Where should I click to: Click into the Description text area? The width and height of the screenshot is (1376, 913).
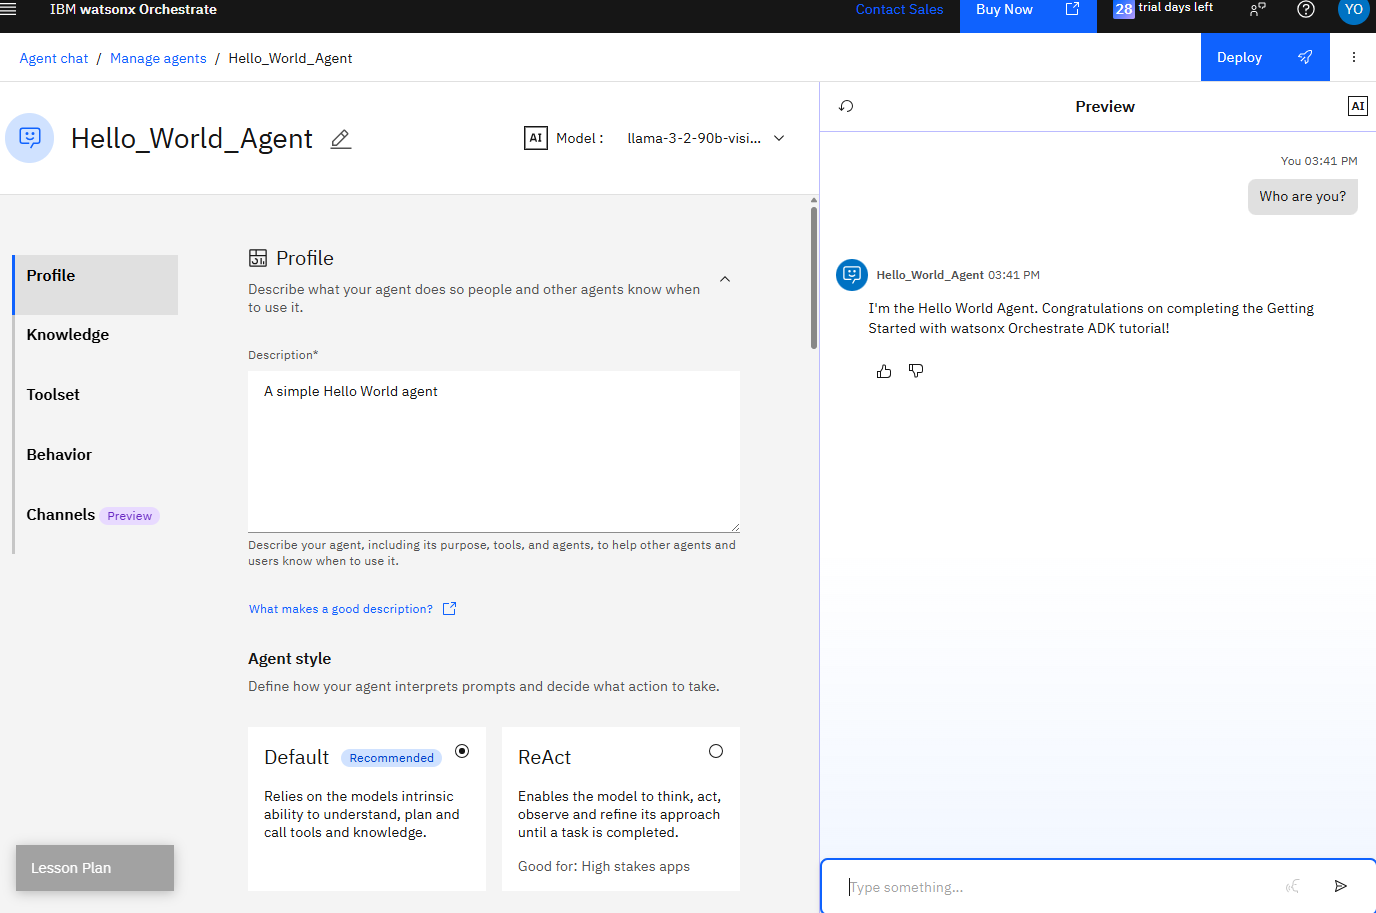494,451
